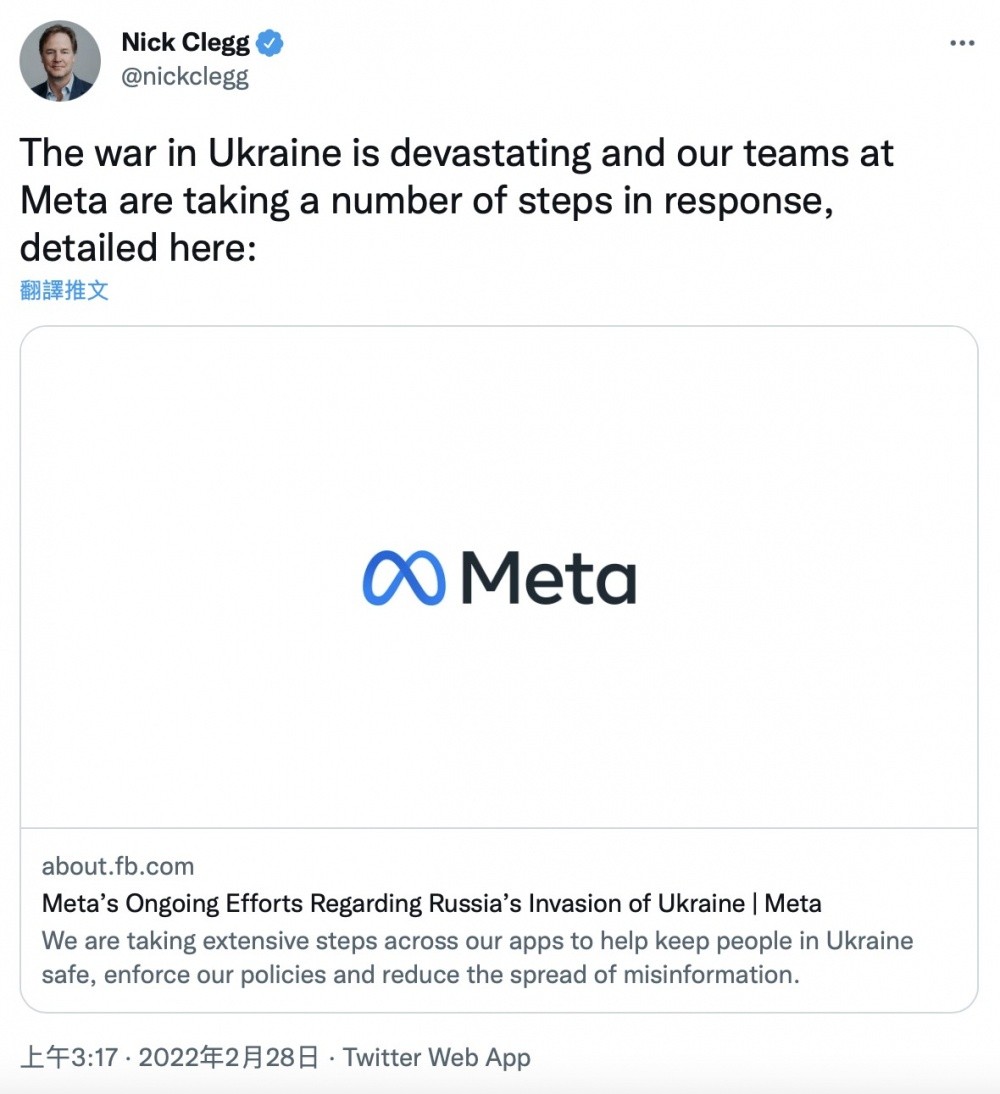The width and height of the screenshot is (1000, 1094).
Task: Open the about.fb.com domain label
Action: click(x=118, y=866)
